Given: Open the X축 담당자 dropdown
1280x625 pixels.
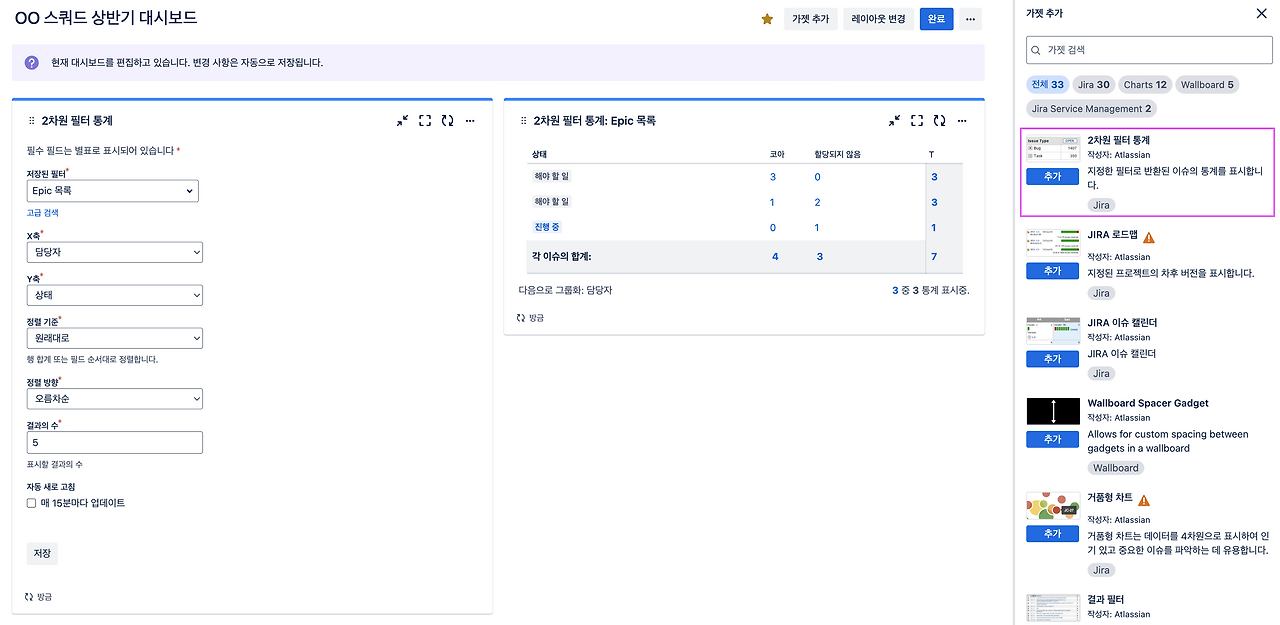Looking at the screenshot, I should 114,250.
